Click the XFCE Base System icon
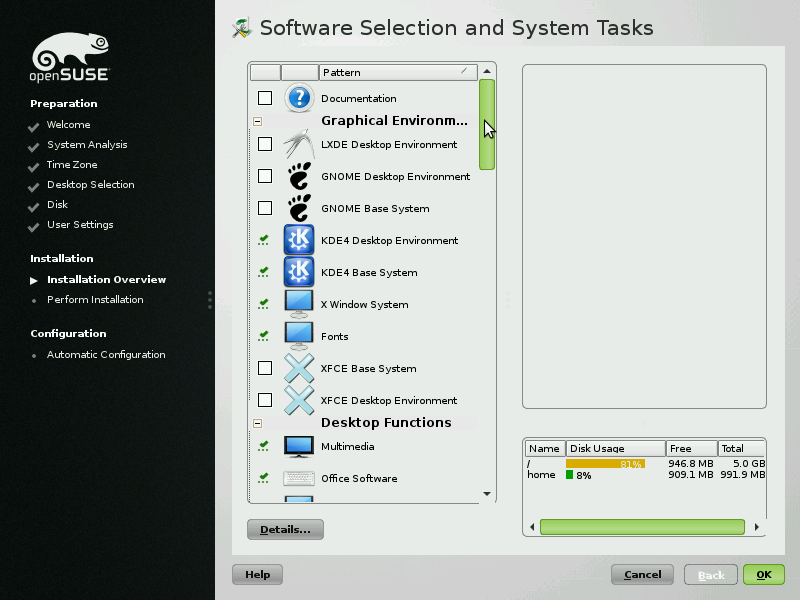Image resolution: width=800 pixels, height=600 pixels. [x=299, y=368]
